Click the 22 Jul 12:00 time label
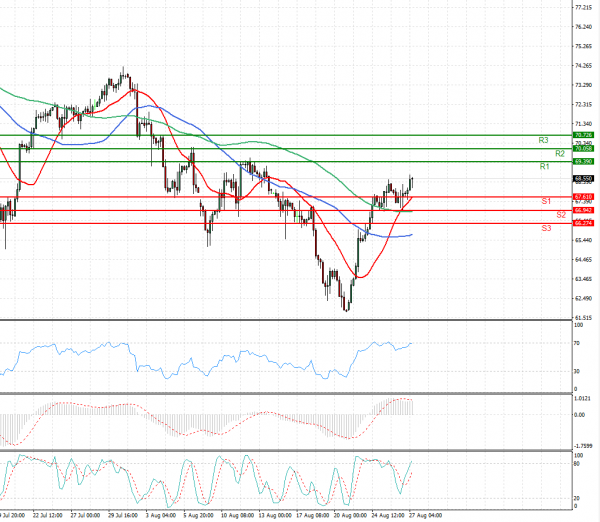This screenshot has width=600, height=522. coord(47,516)
